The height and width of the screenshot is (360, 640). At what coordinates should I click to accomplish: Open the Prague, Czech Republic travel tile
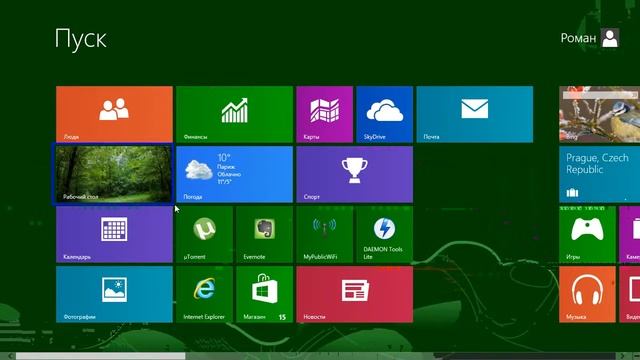tap(600, 174)
